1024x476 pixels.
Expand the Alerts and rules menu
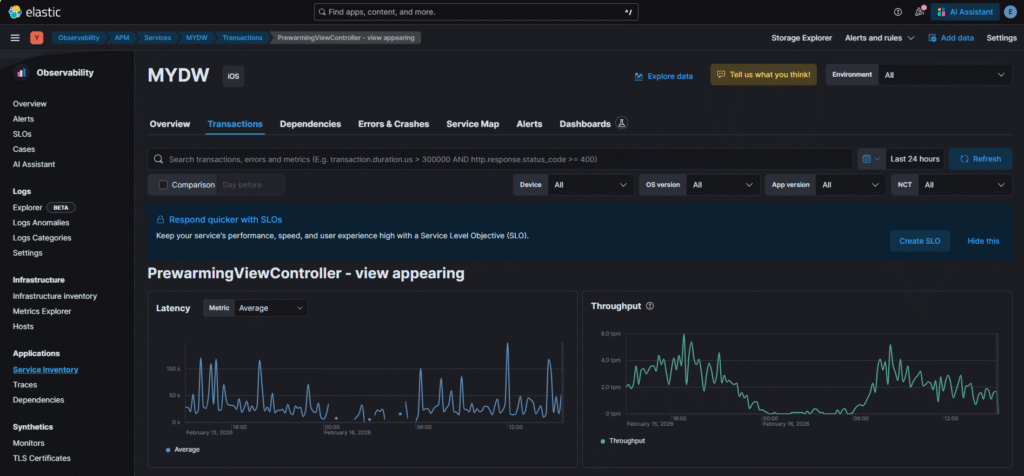pyautogui.click(x=879, y=38)
